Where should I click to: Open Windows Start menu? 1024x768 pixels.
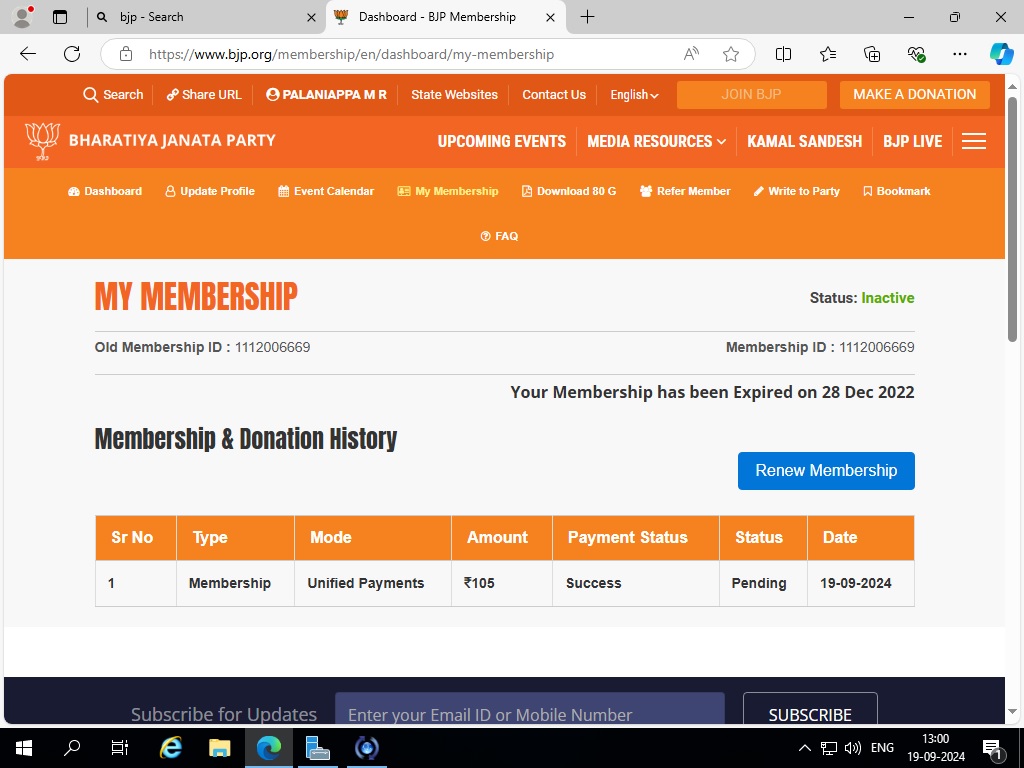(24, 748)
